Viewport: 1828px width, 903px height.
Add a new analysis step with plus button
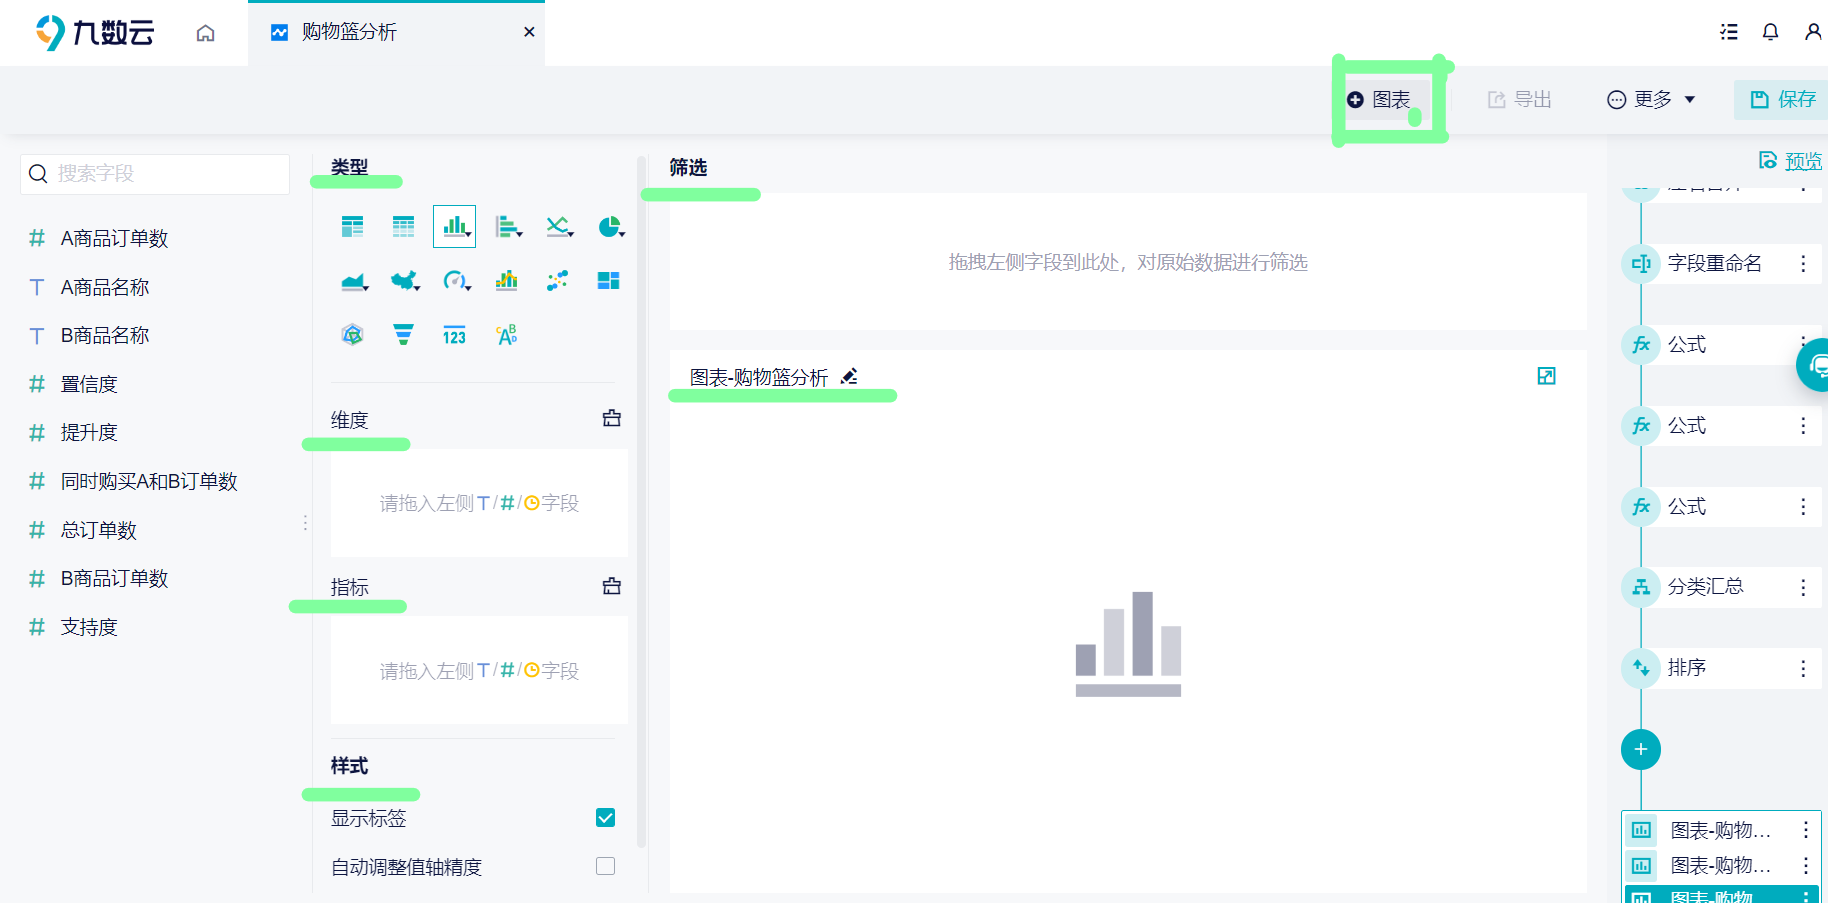coord(1641,750)
